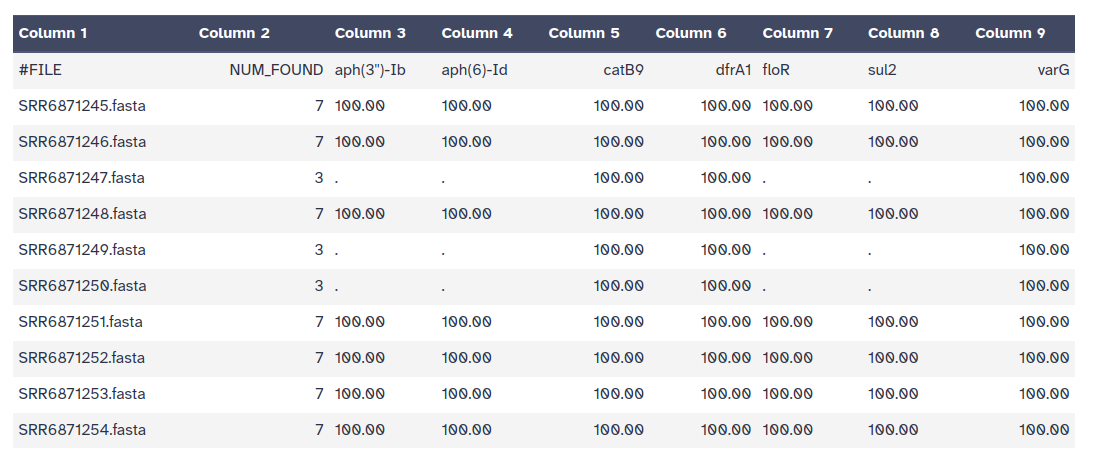Select varG value in SRR6871252.fasta row

[x=1044, y=358]
